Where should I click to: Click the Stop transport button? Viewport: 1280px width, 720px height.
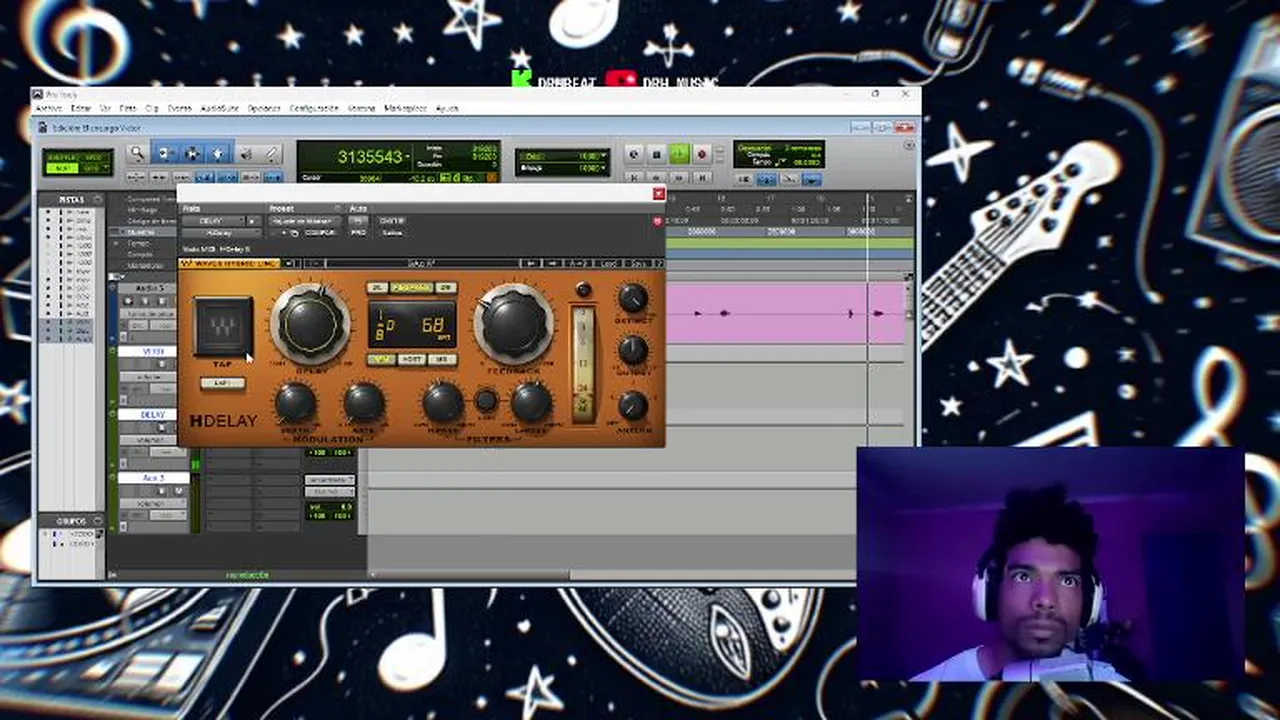click(656, 154)
